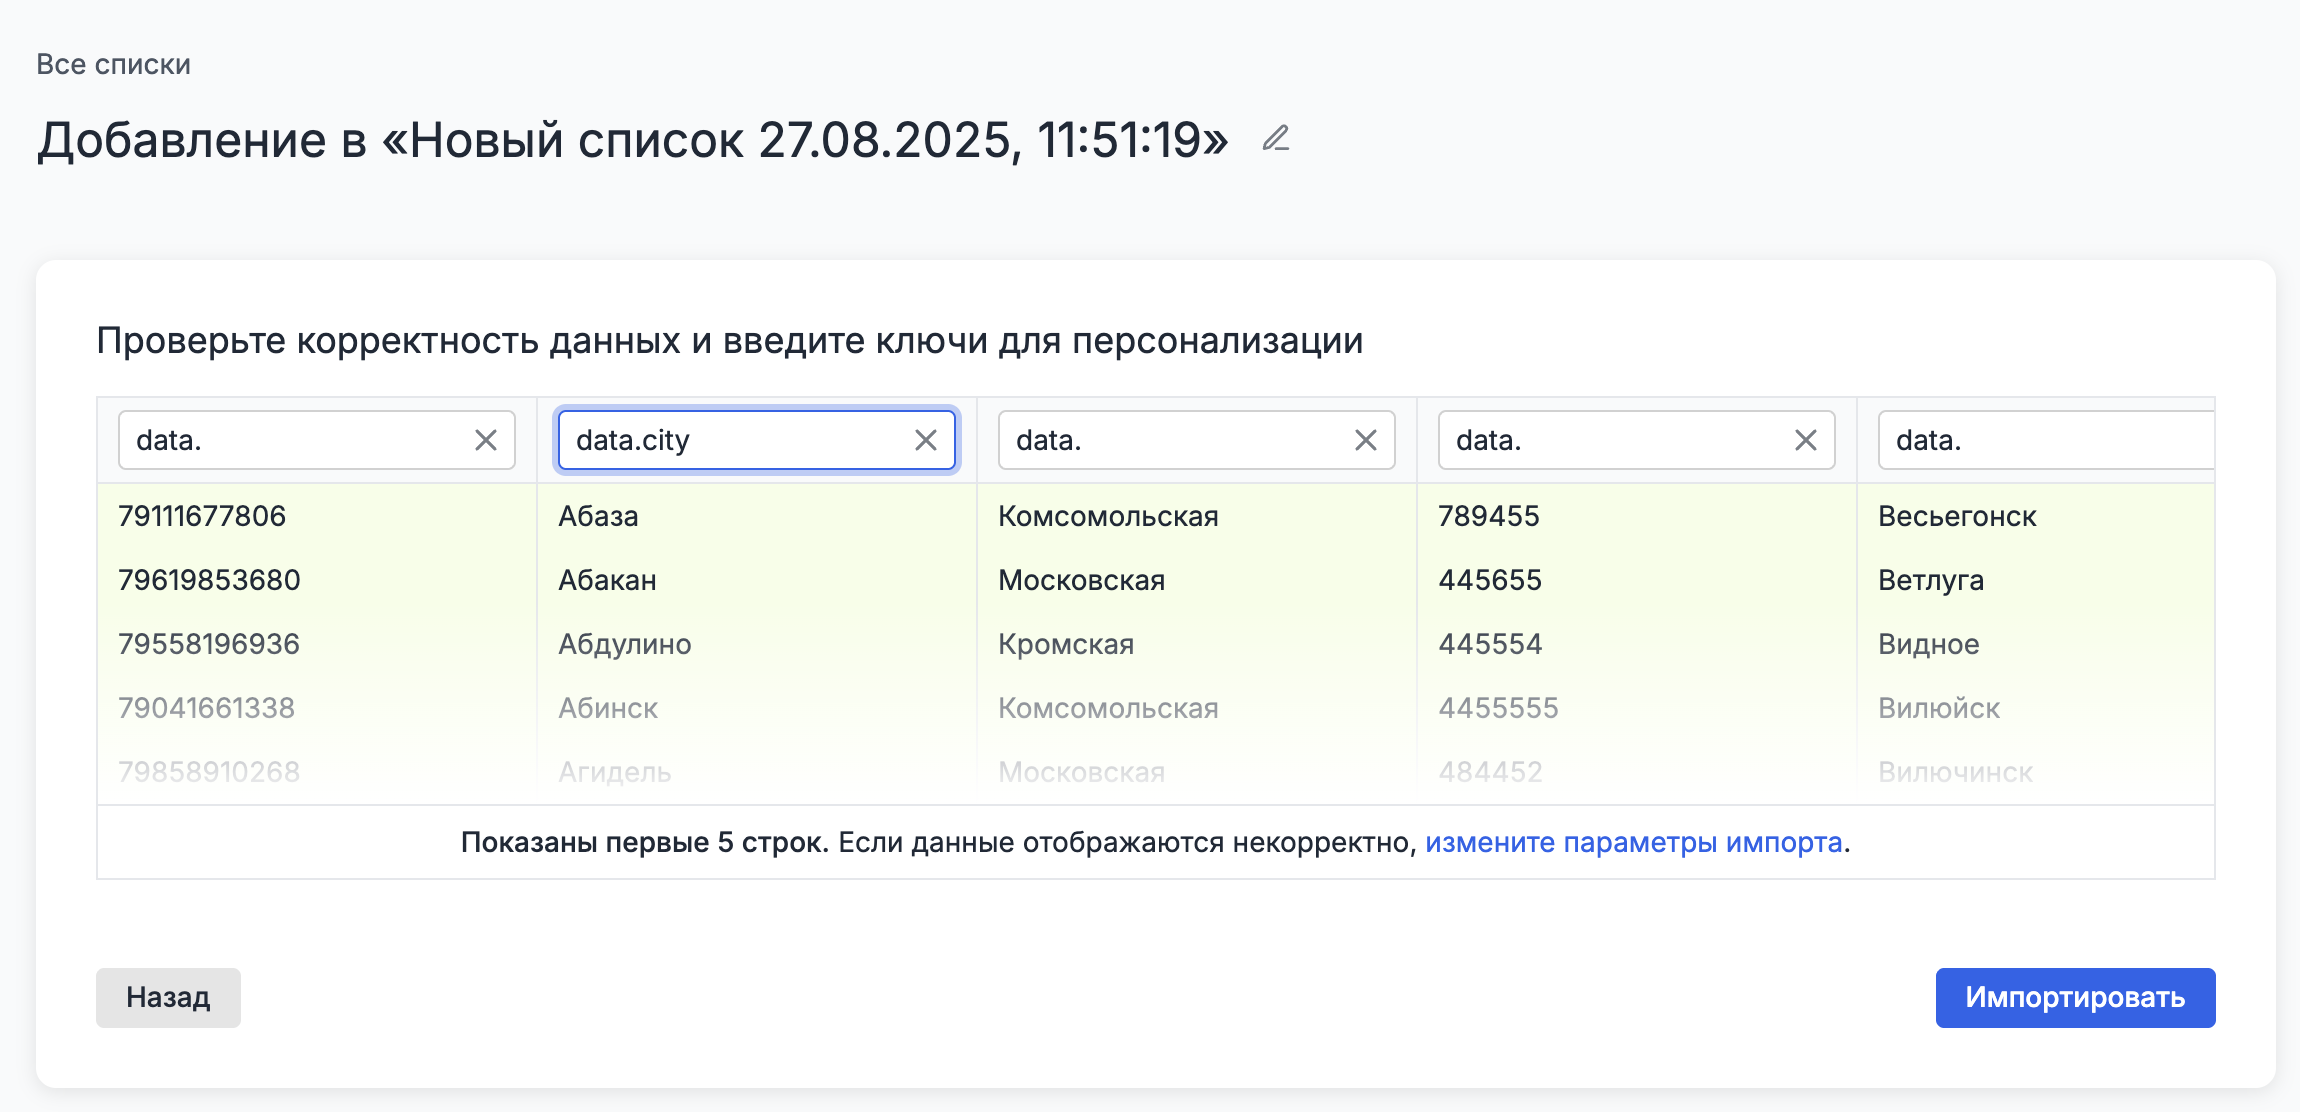The height and width of the screenshot is (1112, 2300).
Task: Clear the data.city field with X
Action: pyautogui.click(x=926, y=440)
